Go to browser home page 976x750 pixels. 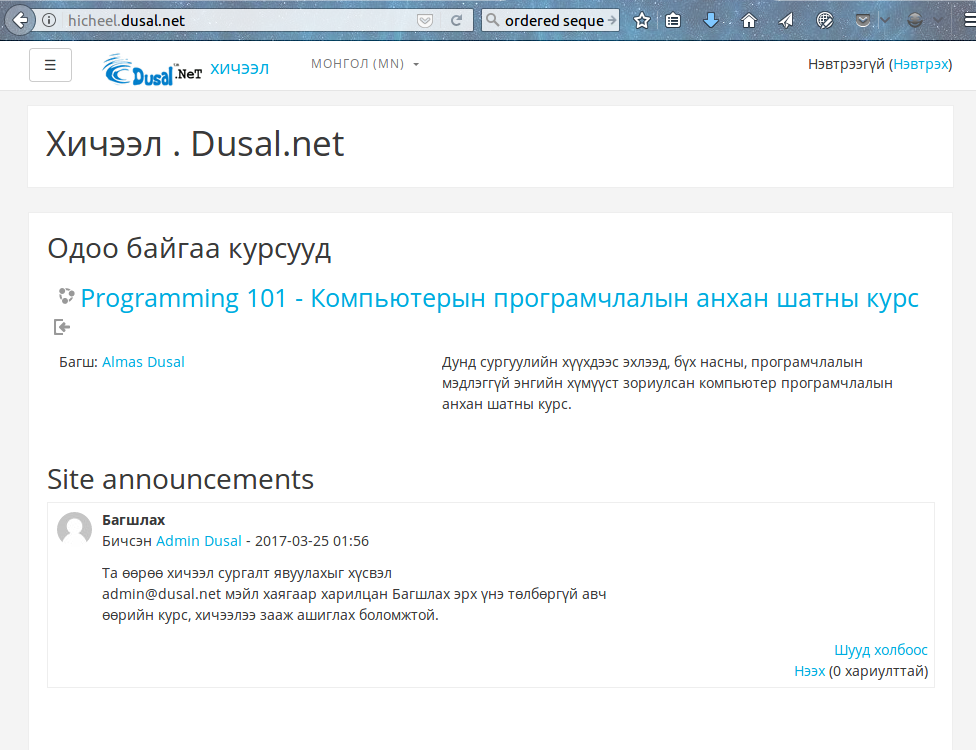pyautogui.click(x=749, y=21)
